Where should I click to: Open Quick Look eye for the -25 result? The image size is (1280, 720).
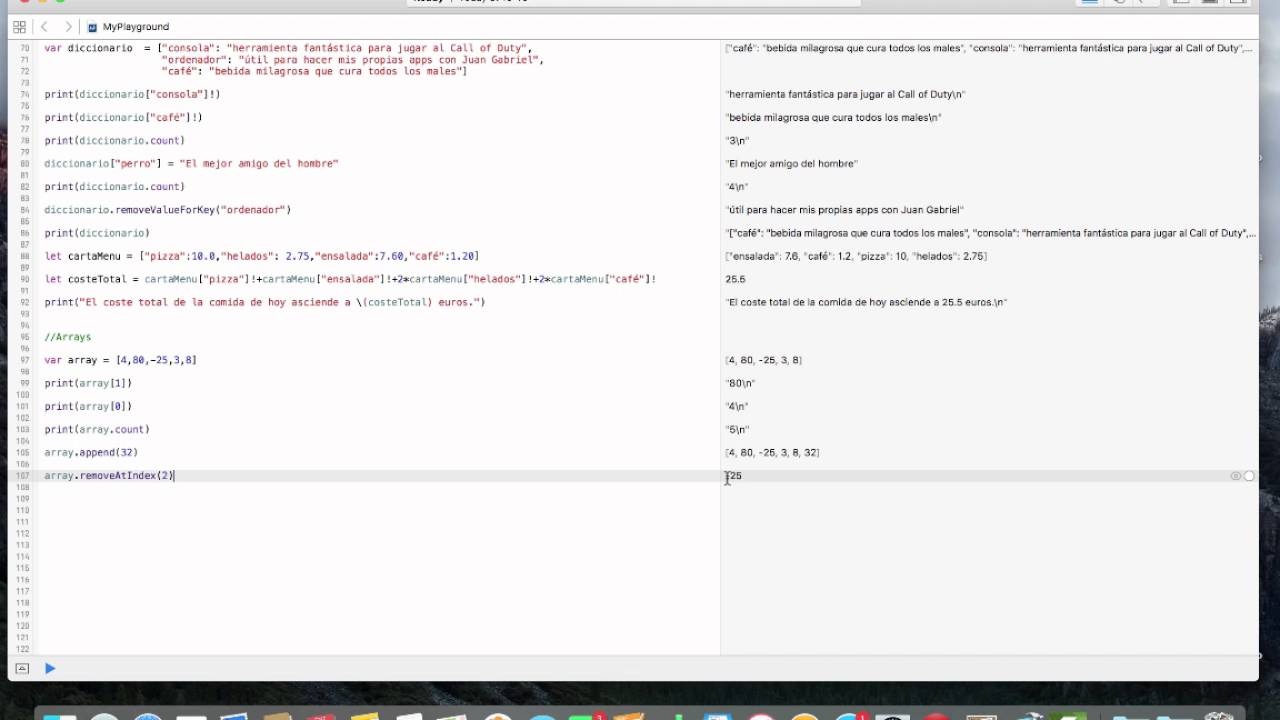tap(1236, 476)
